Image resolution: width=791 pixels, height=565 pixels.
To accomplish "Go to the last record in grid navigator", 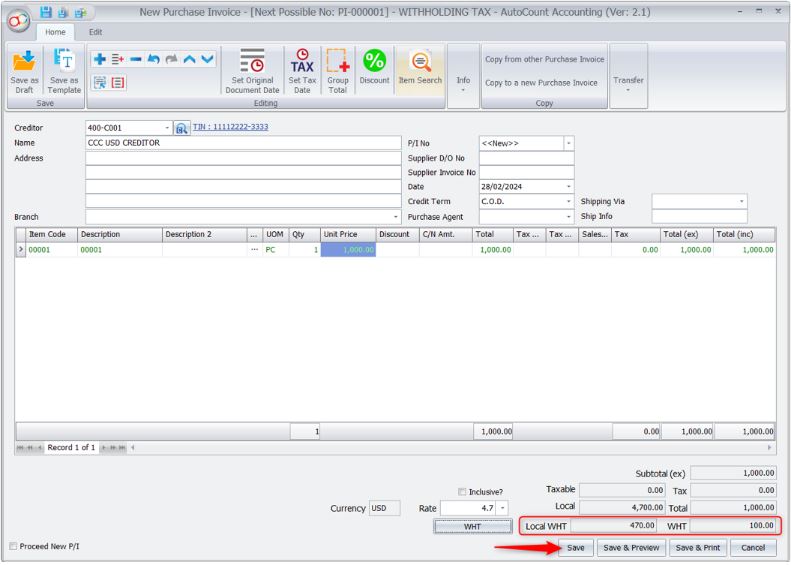I will tap(122, 447).
